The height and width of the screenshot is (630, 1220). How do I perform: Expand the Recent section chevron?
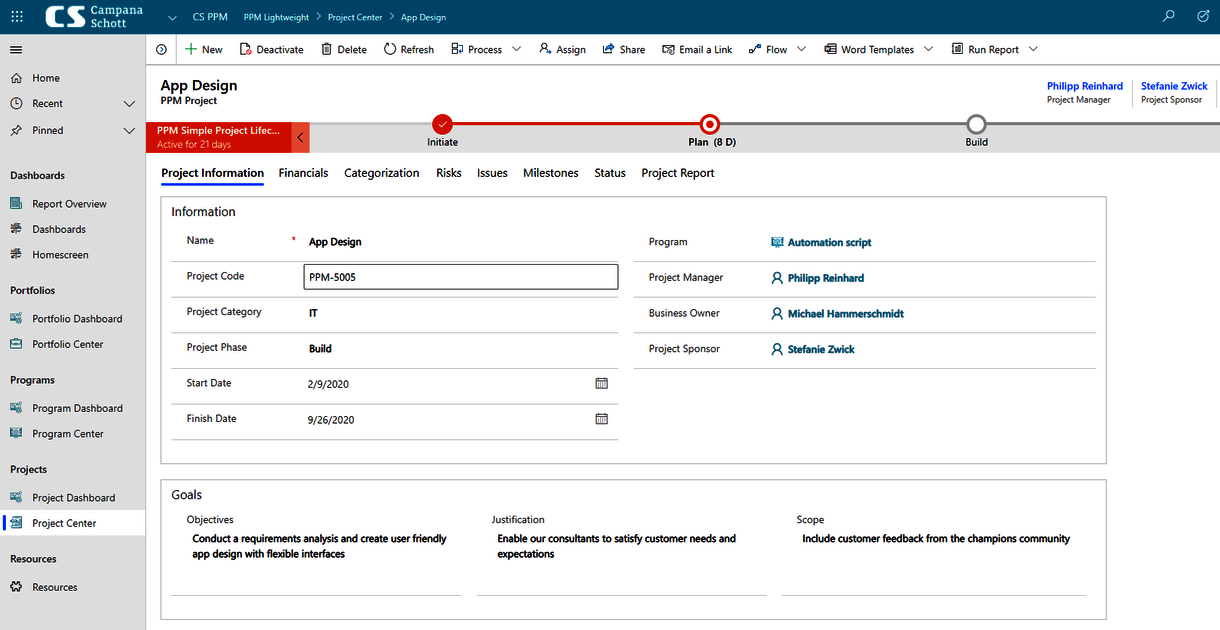(129, 104)
